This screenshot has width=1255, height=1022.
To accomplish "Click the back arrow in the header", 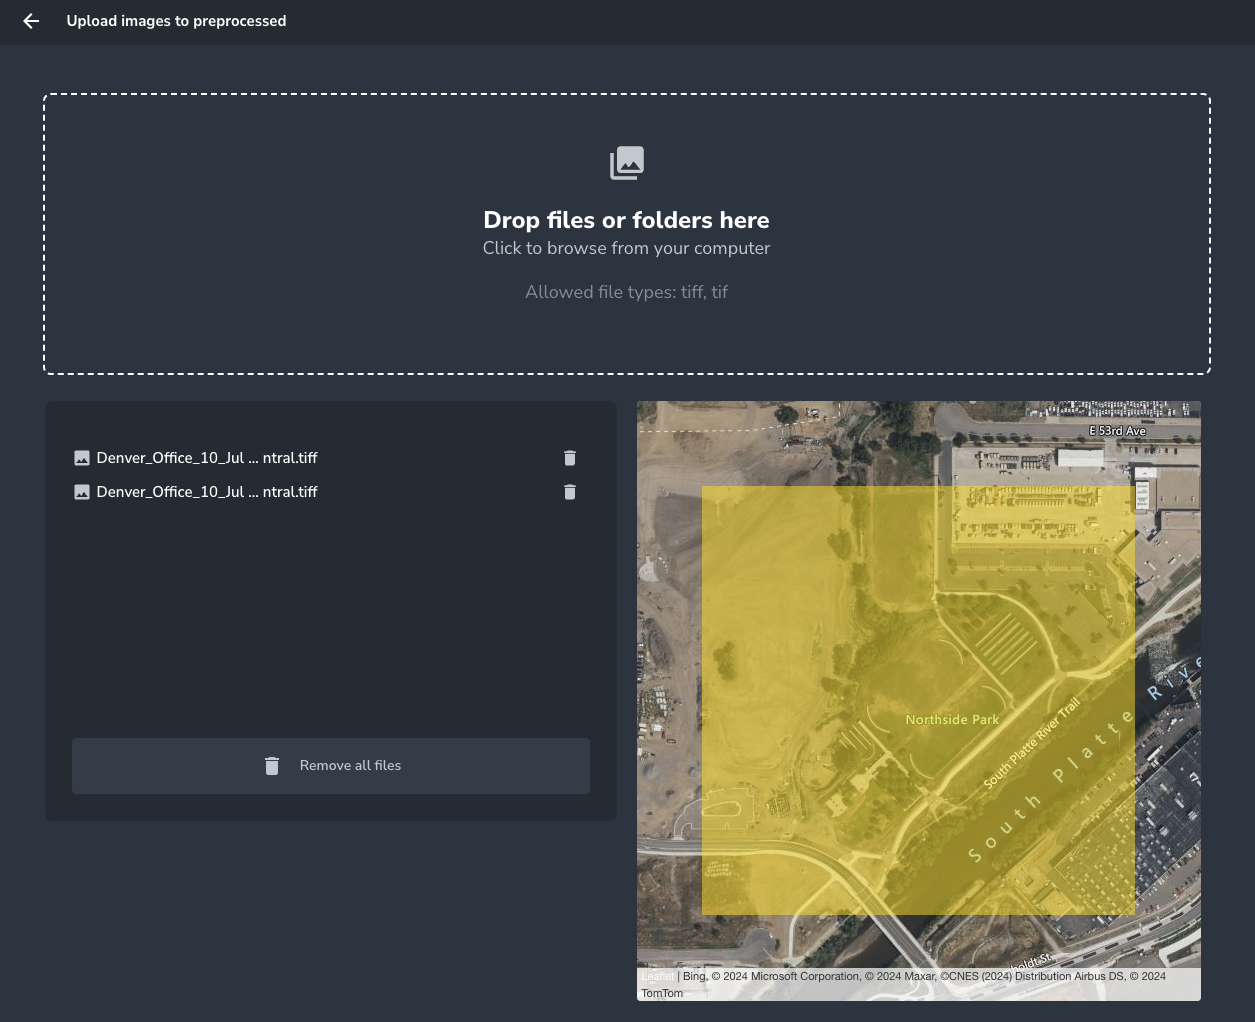I will pos(31,21).
